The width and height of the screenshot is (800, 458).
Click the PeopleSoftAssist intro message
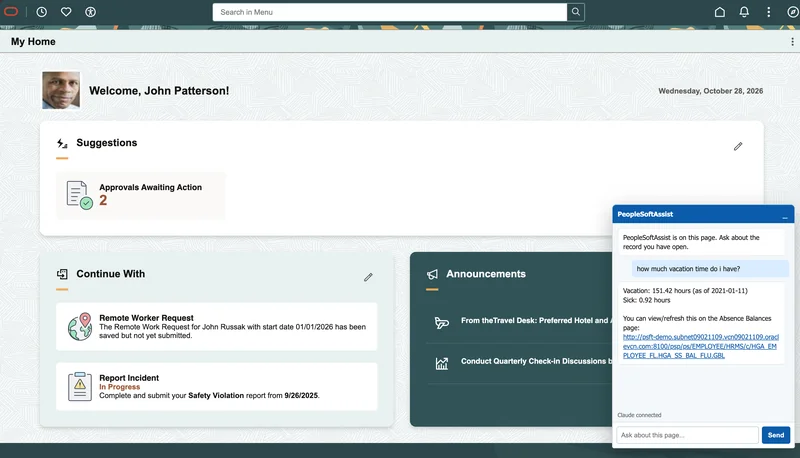(702, 242)
